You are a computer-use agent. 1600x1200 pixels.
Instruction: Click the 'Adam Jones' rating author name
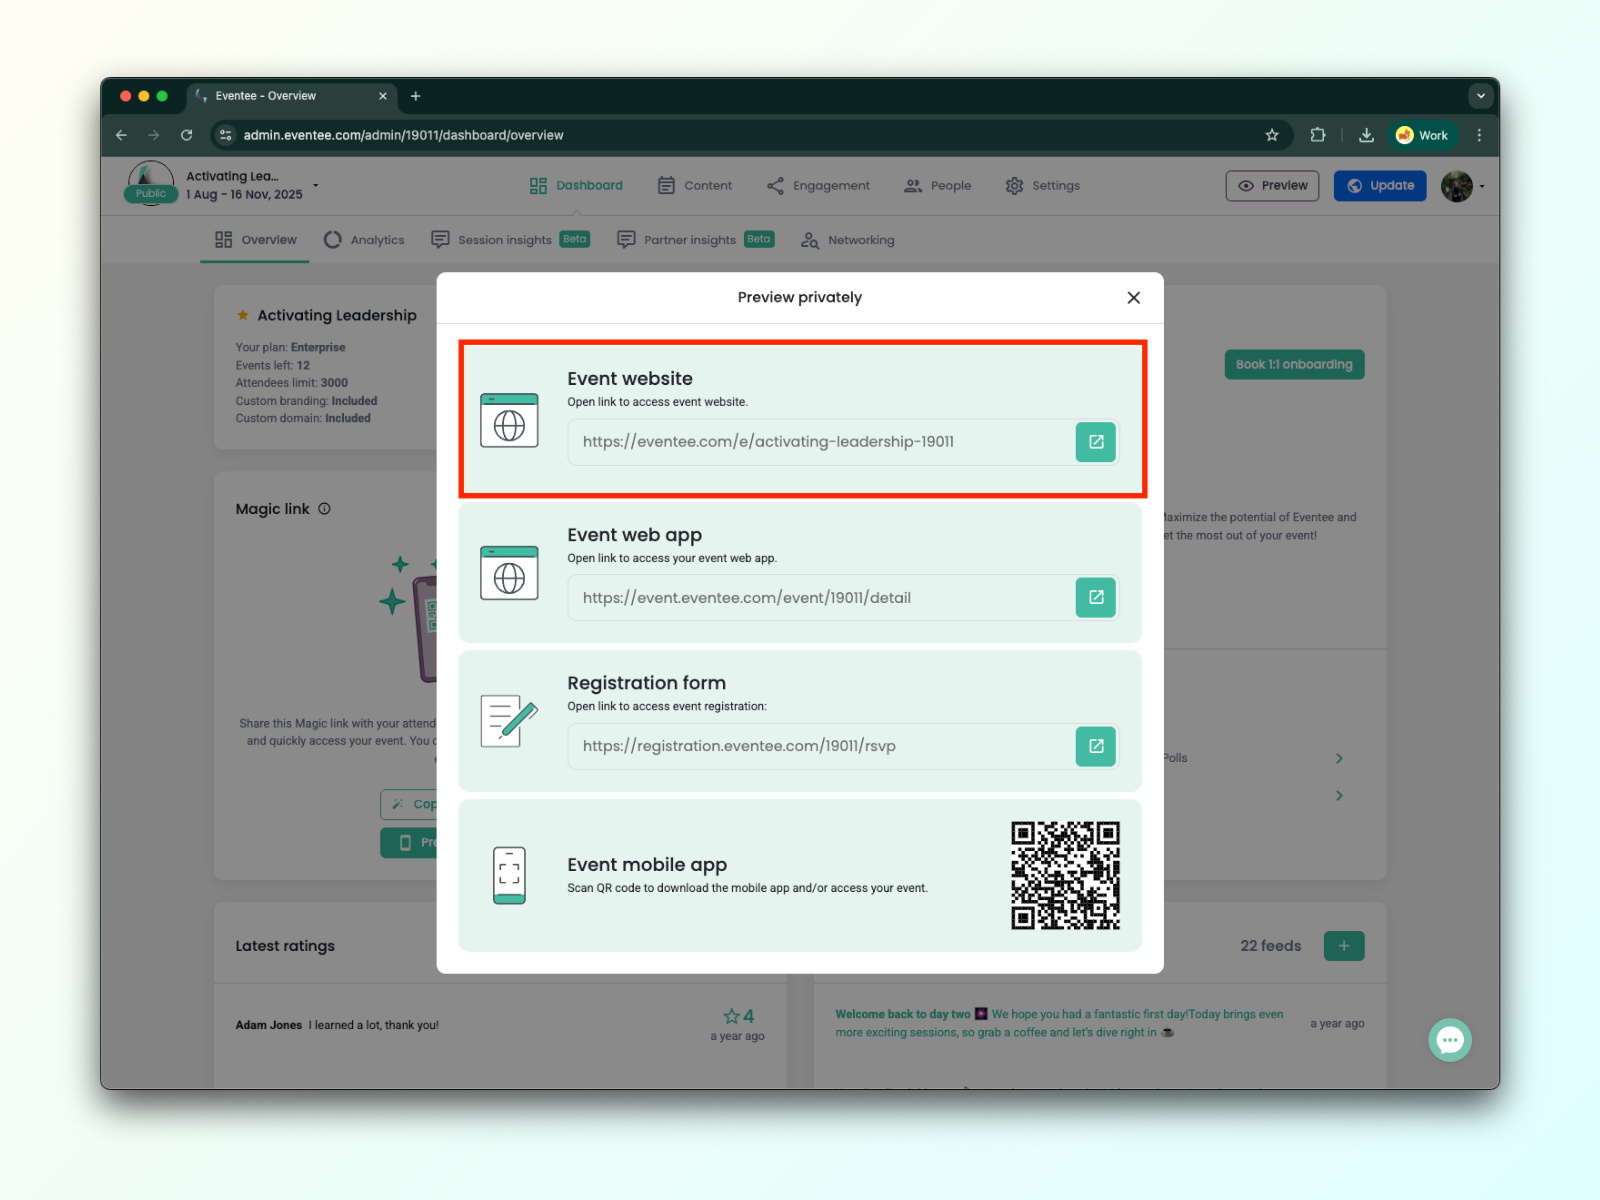(269, 1025)
